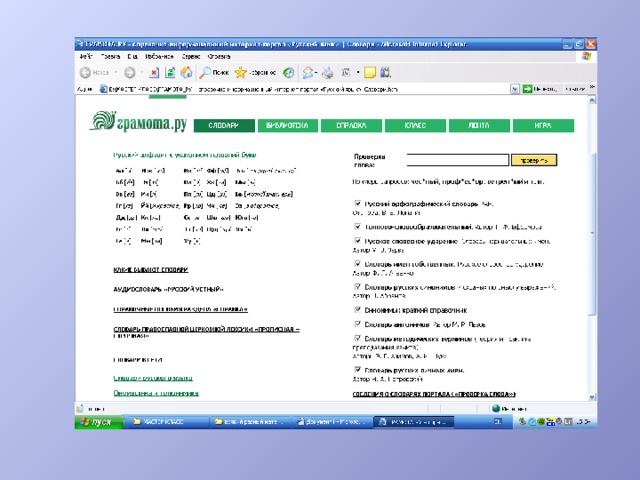This screenshot has width=640, height=480.
Task: Open the СПРАВОЧНИК ПО ПУНКТУАЦИИ link
Action: pos(180,309)
